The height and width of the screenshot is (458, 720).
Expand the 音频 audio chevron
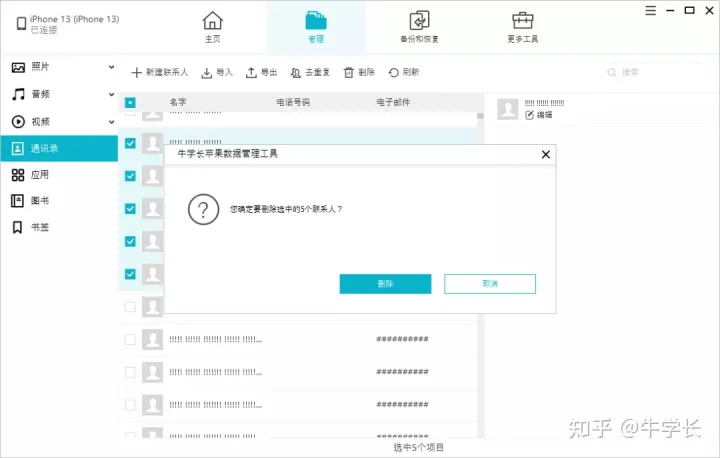[111, 94]
